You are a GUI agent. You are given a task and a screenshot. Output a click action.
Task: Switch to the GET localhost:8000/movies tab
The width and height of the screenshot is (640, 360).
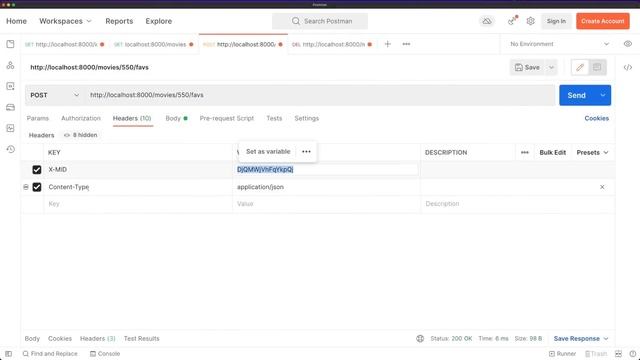153,44
